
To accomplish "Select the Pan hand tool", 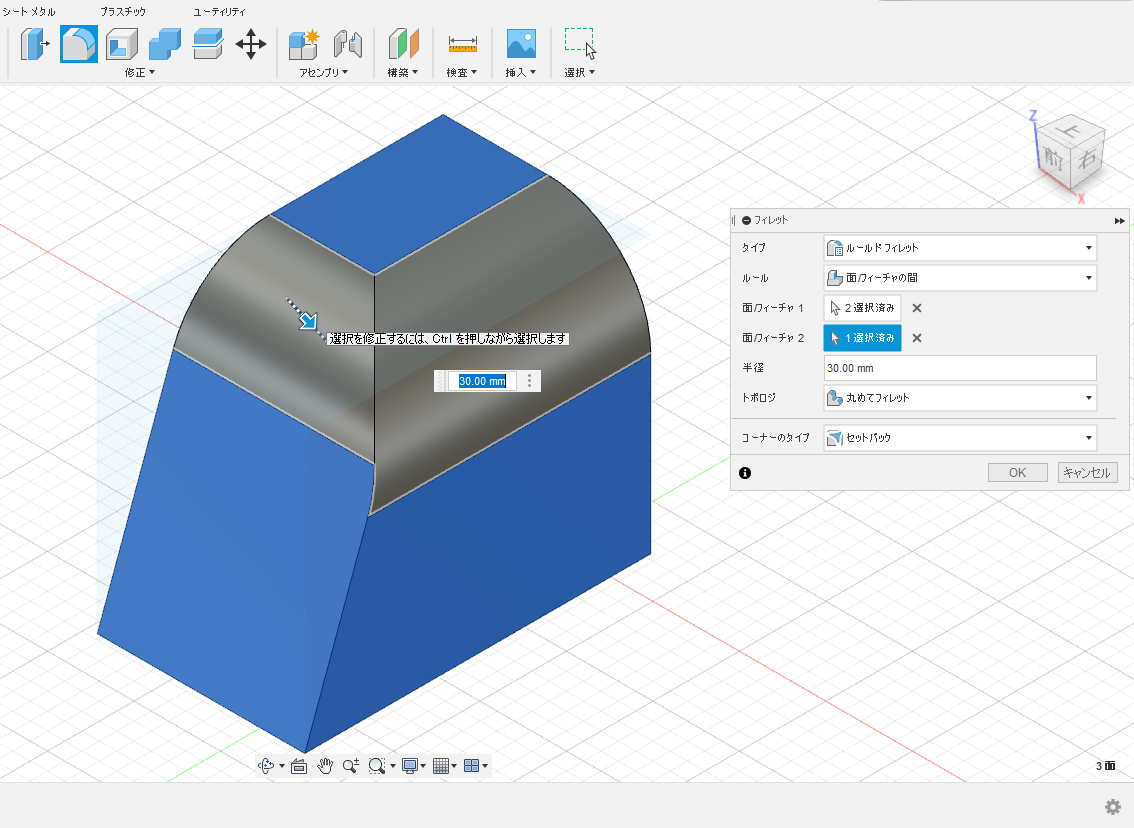I will [x=325, y=766].
